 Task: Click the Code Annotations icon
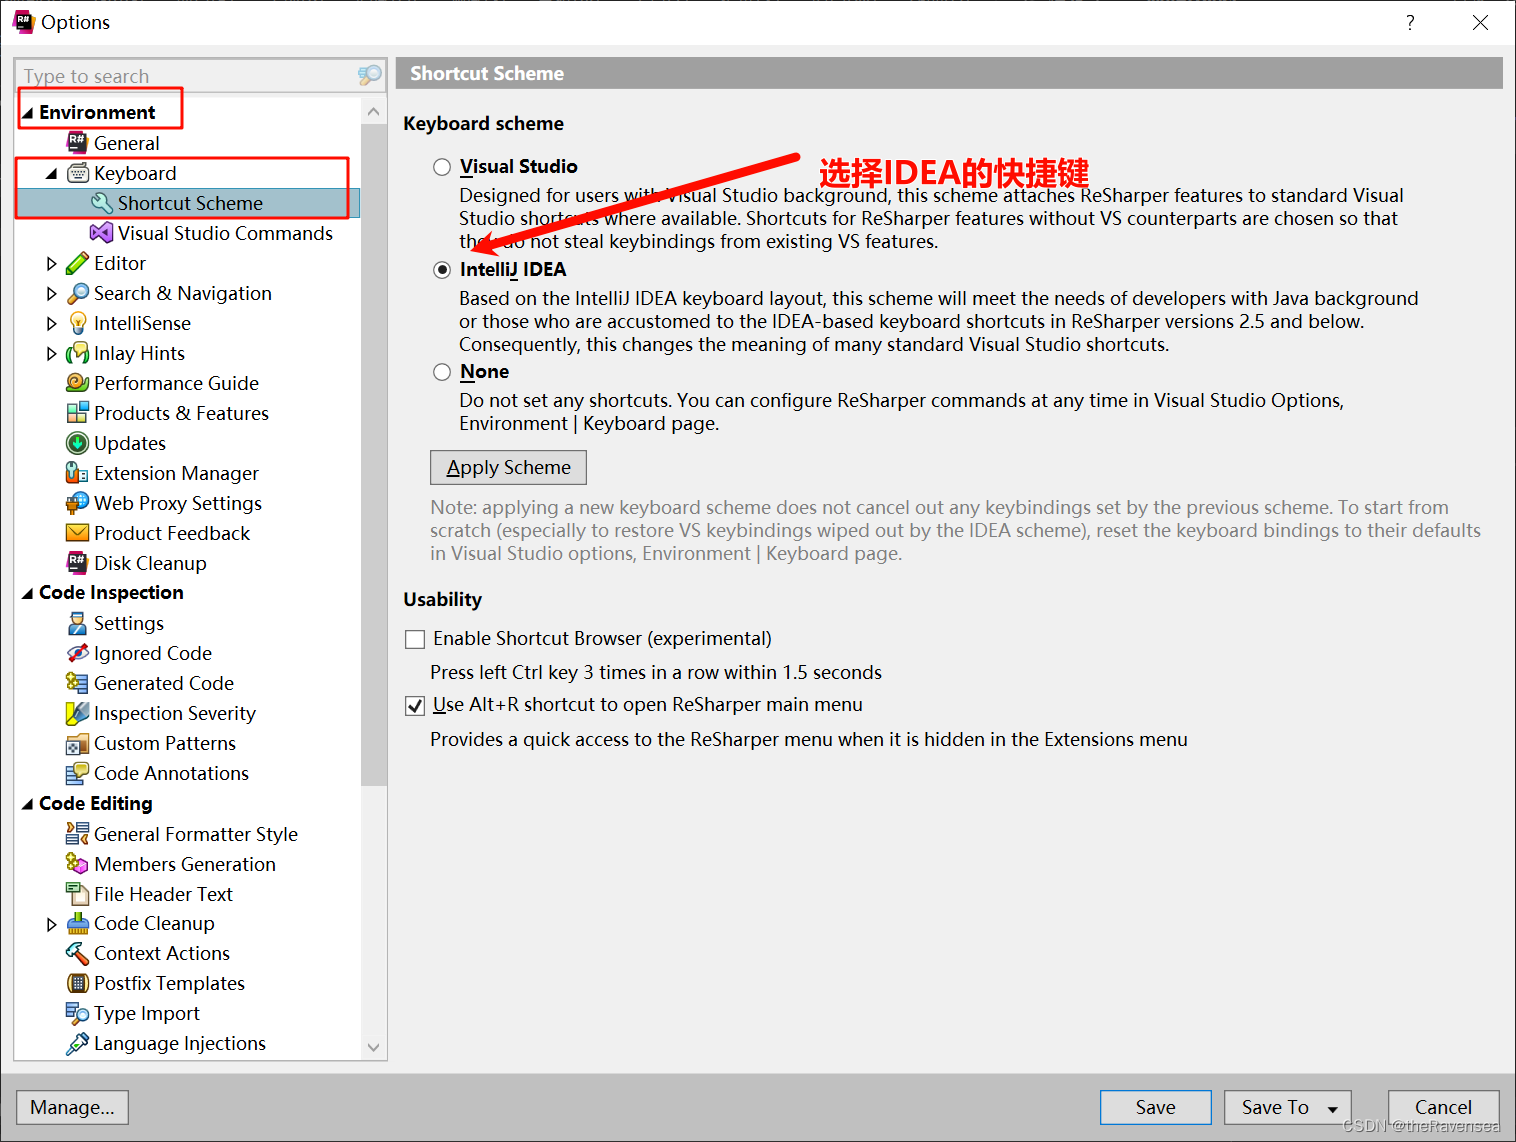click(77, 773)
